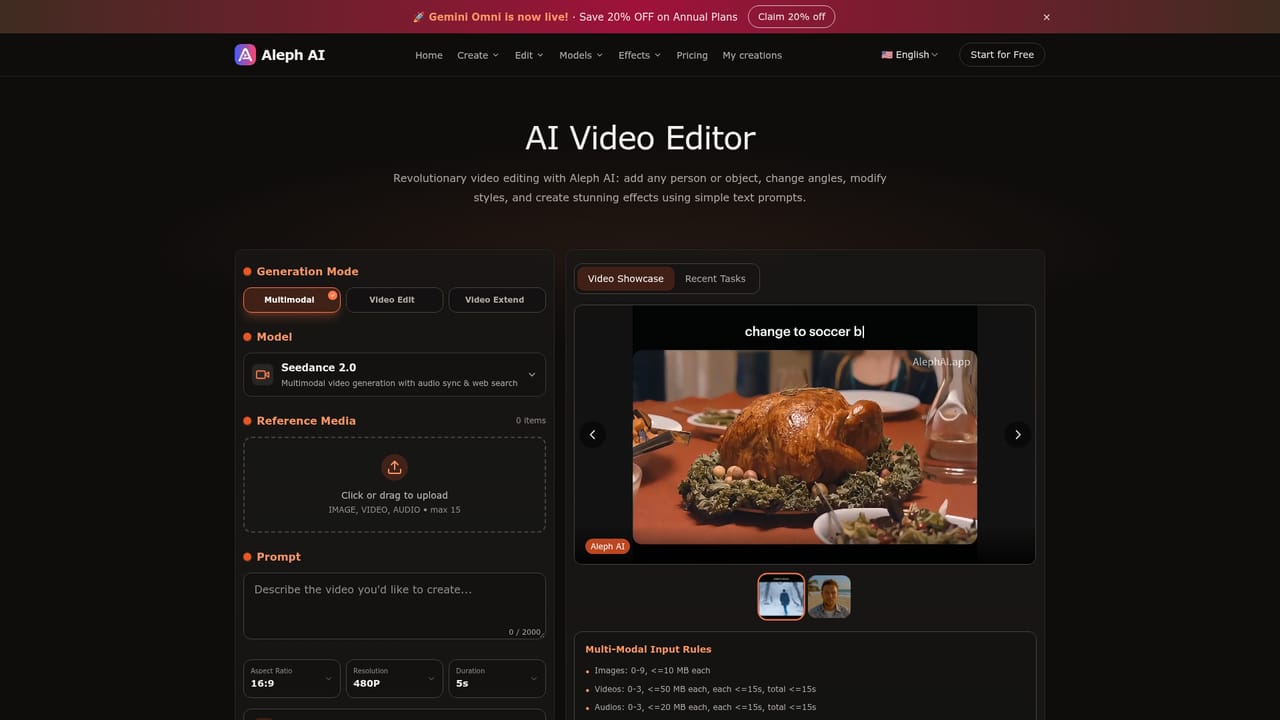Viewport: 1280px width, 720px height.
Task: Open My creations page
Action: point(752,55)
